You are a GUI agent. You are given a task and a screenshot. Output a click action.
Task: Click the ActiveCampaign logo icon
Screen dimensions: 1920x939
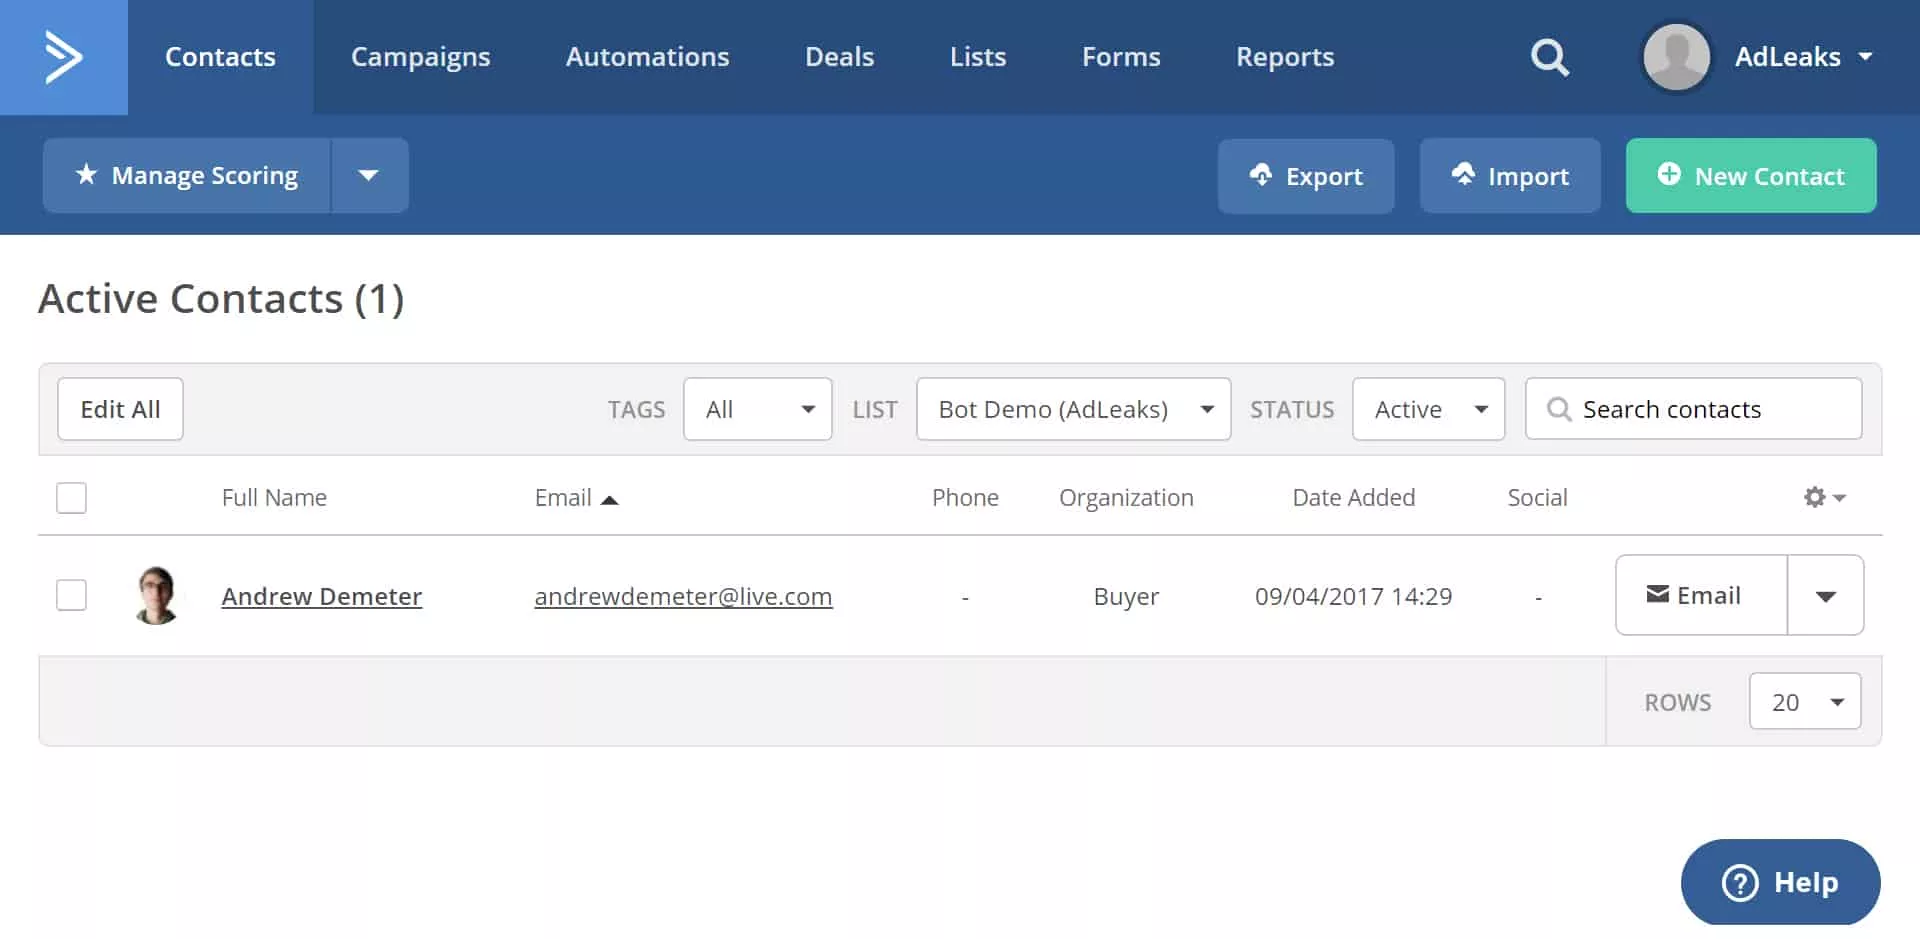[x=63, y=57]
